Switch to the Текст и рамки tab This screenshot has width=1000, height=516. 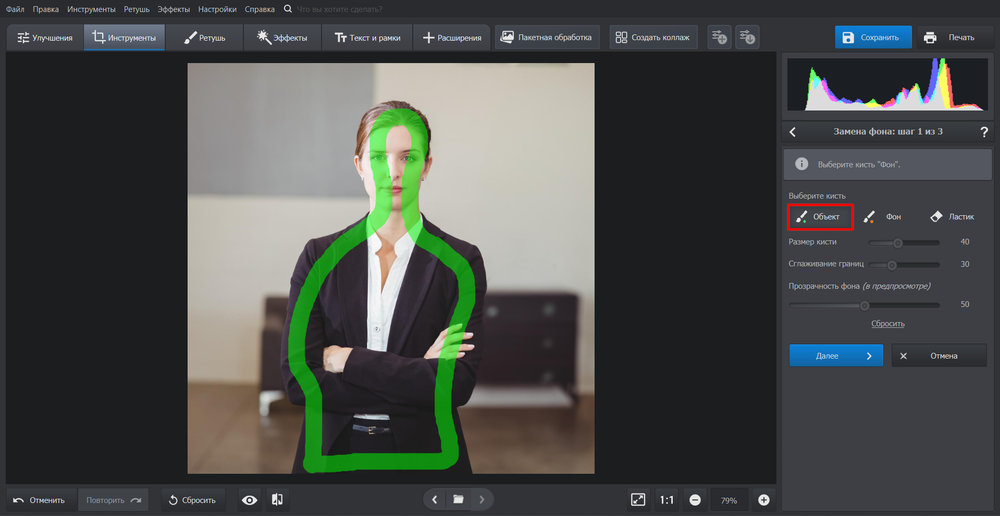click(x=367, y=38)
